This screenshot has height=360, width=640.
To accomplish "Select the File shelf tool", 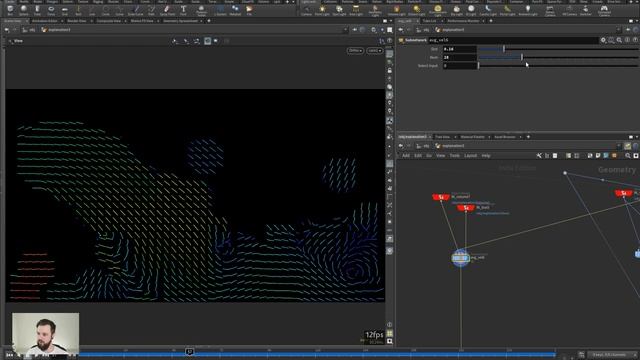I will tap(249, 10).
